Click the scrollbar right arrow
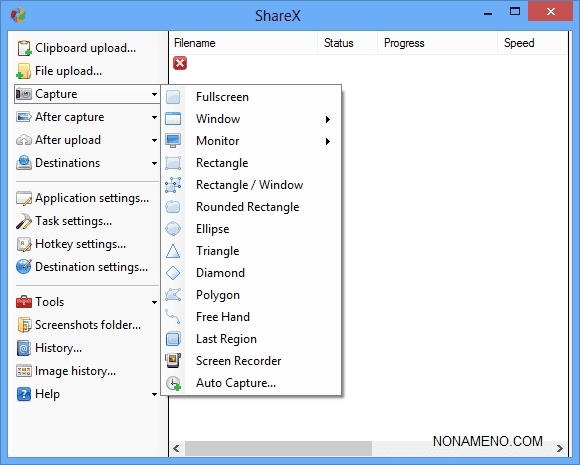The image size is (580, 465). (x=560, y=448)
